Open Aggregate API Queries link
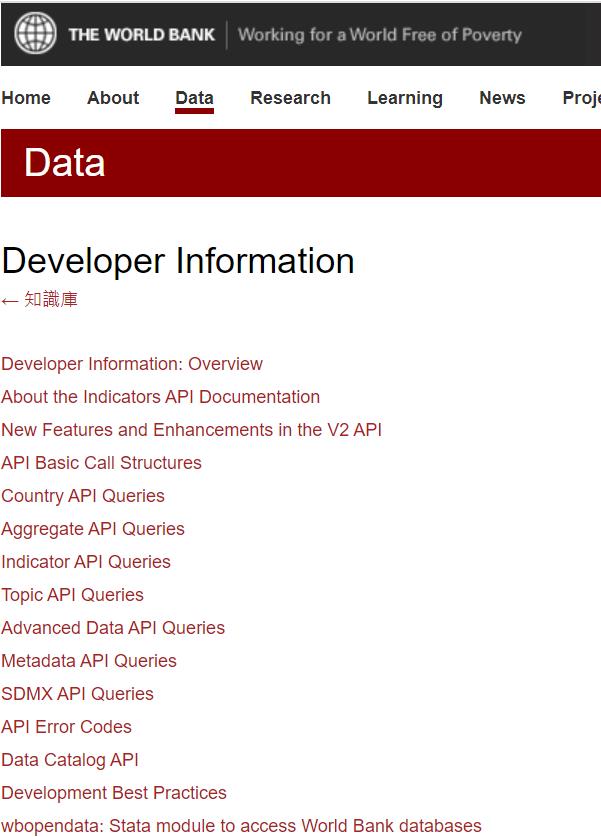This screenshot has height=837, width=601. [x=93, y=529]
